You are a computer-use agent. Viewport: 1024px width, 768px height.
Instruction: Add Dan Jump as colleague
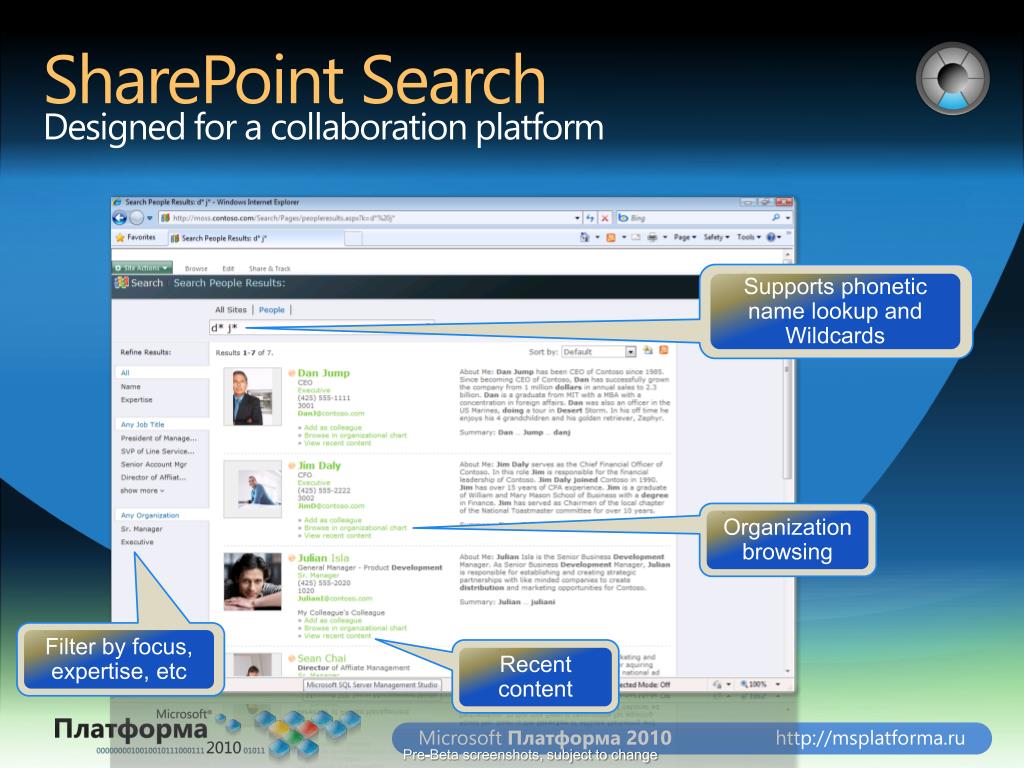332,428
